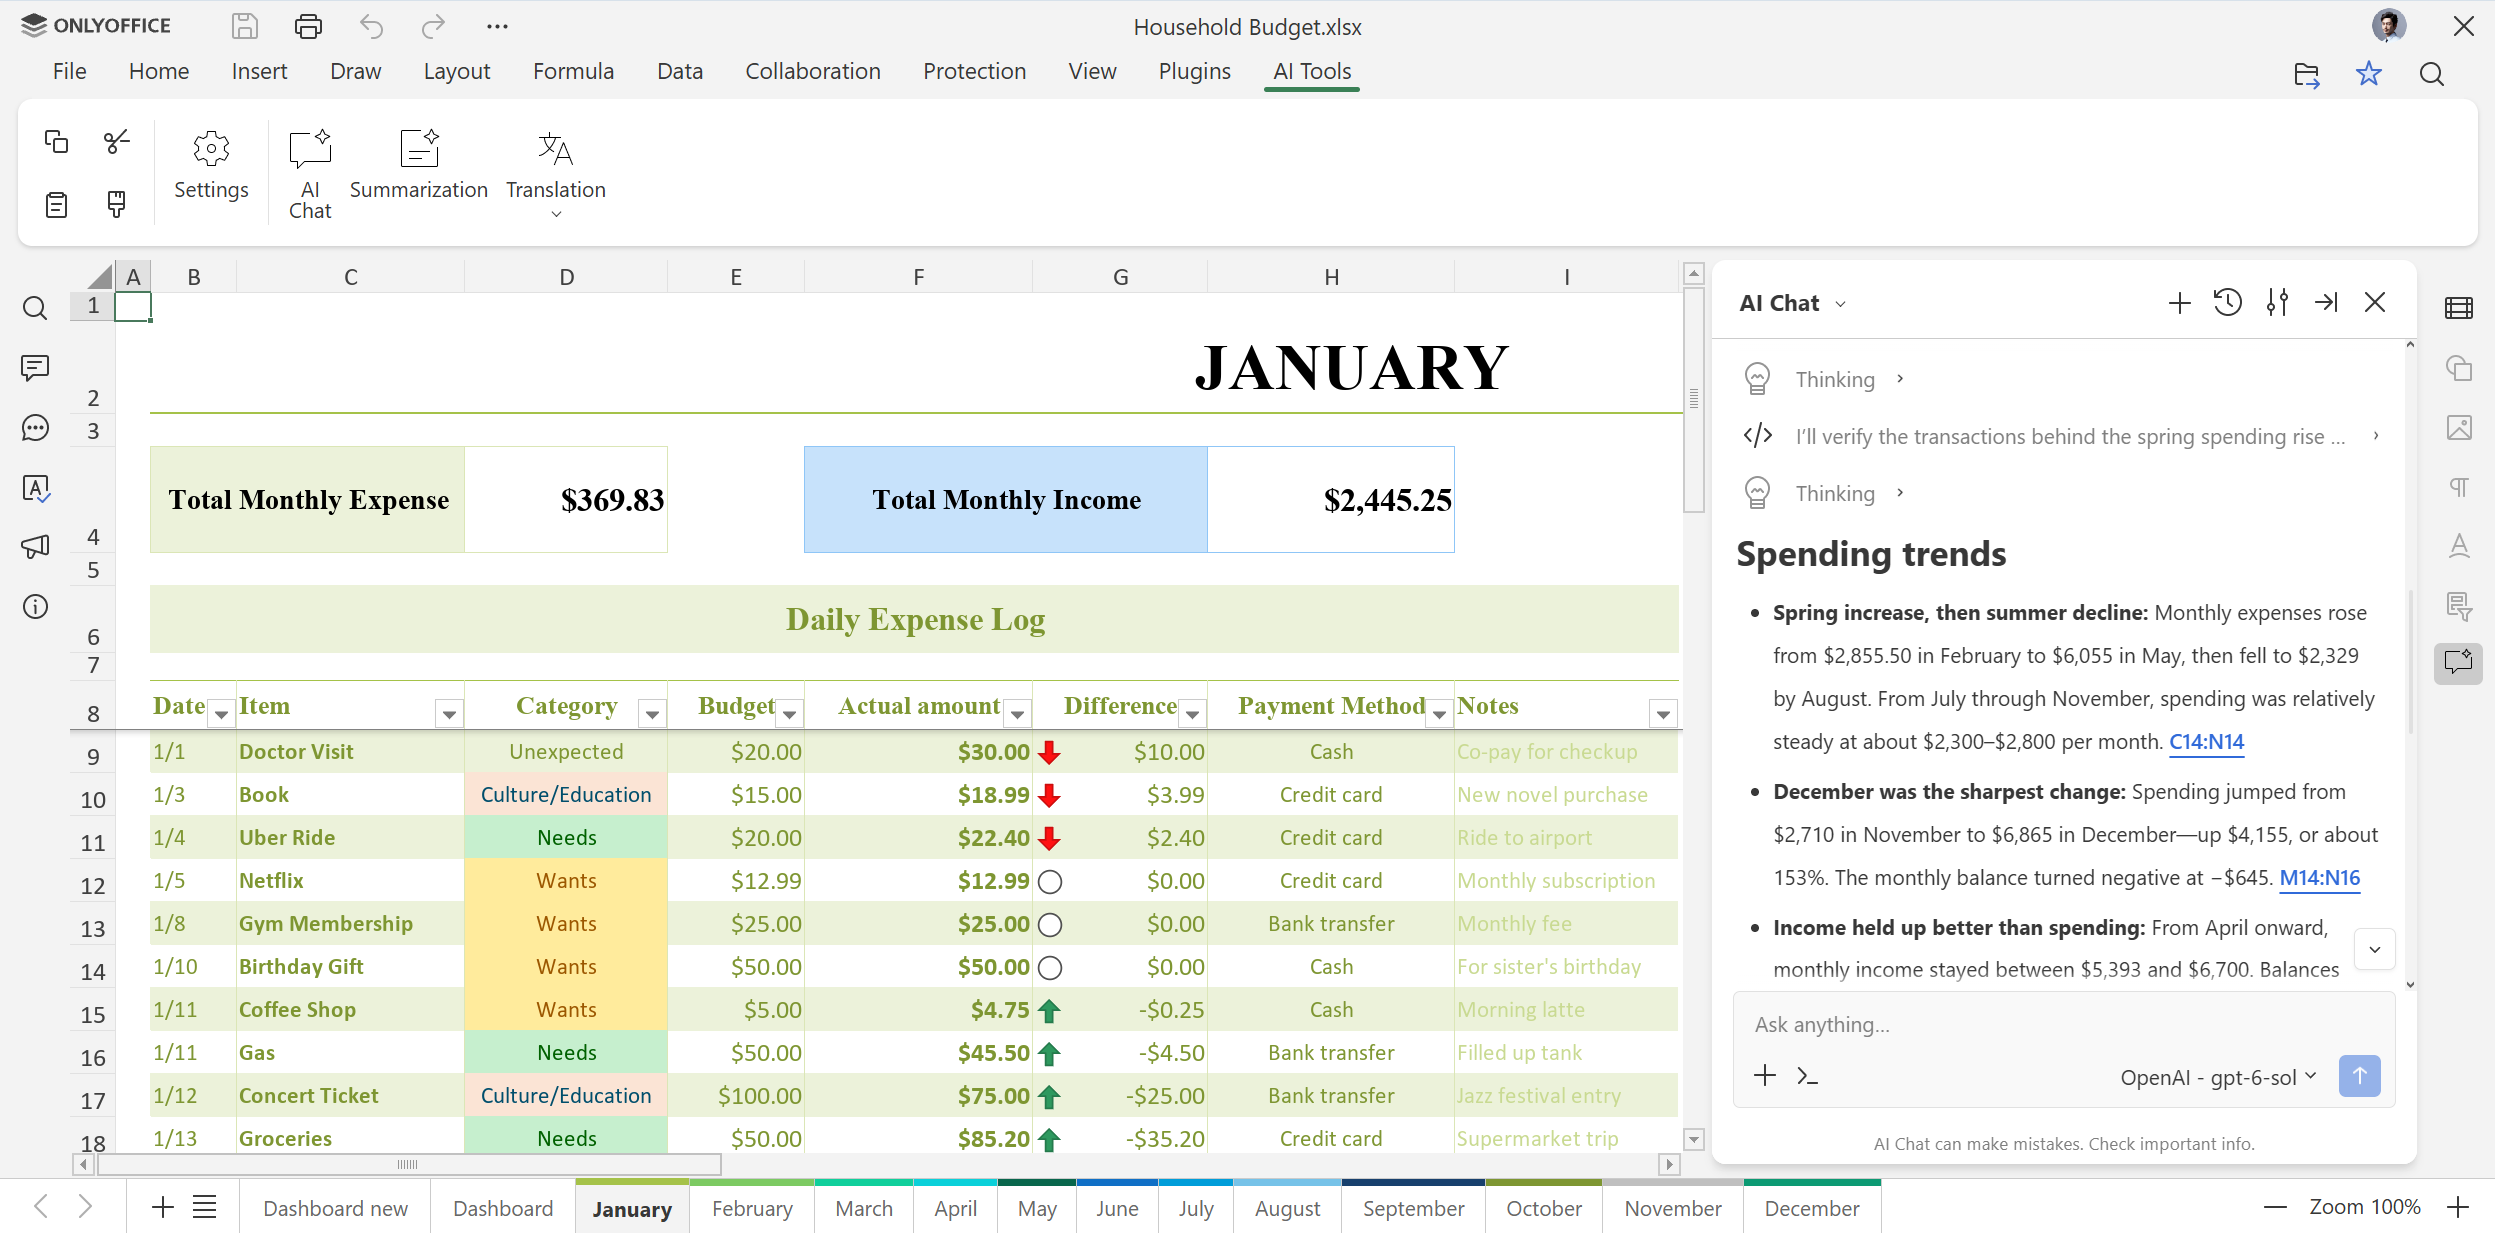
Task: Open the Comments panel in left sidebar
Action: 35,368
